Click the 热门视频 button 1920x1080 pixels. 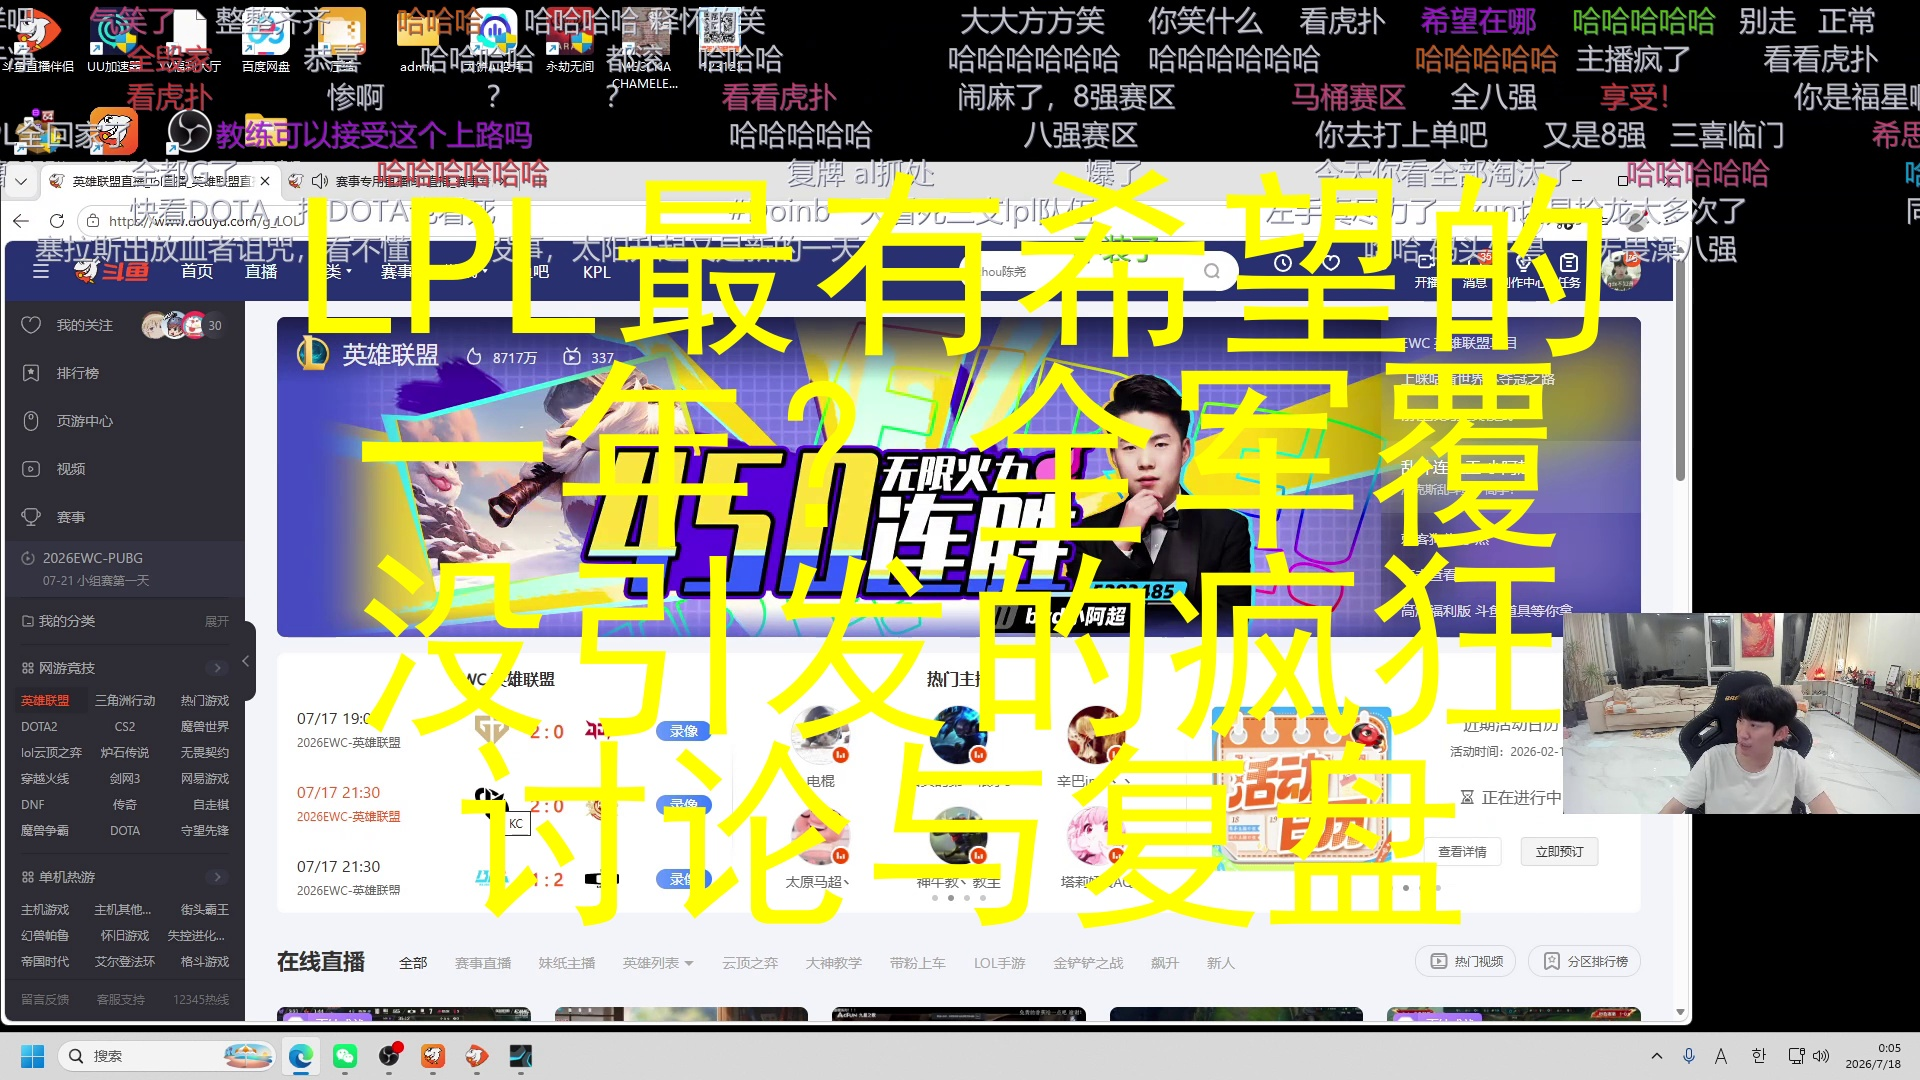pyautogui.click(x=1466, y=961)
